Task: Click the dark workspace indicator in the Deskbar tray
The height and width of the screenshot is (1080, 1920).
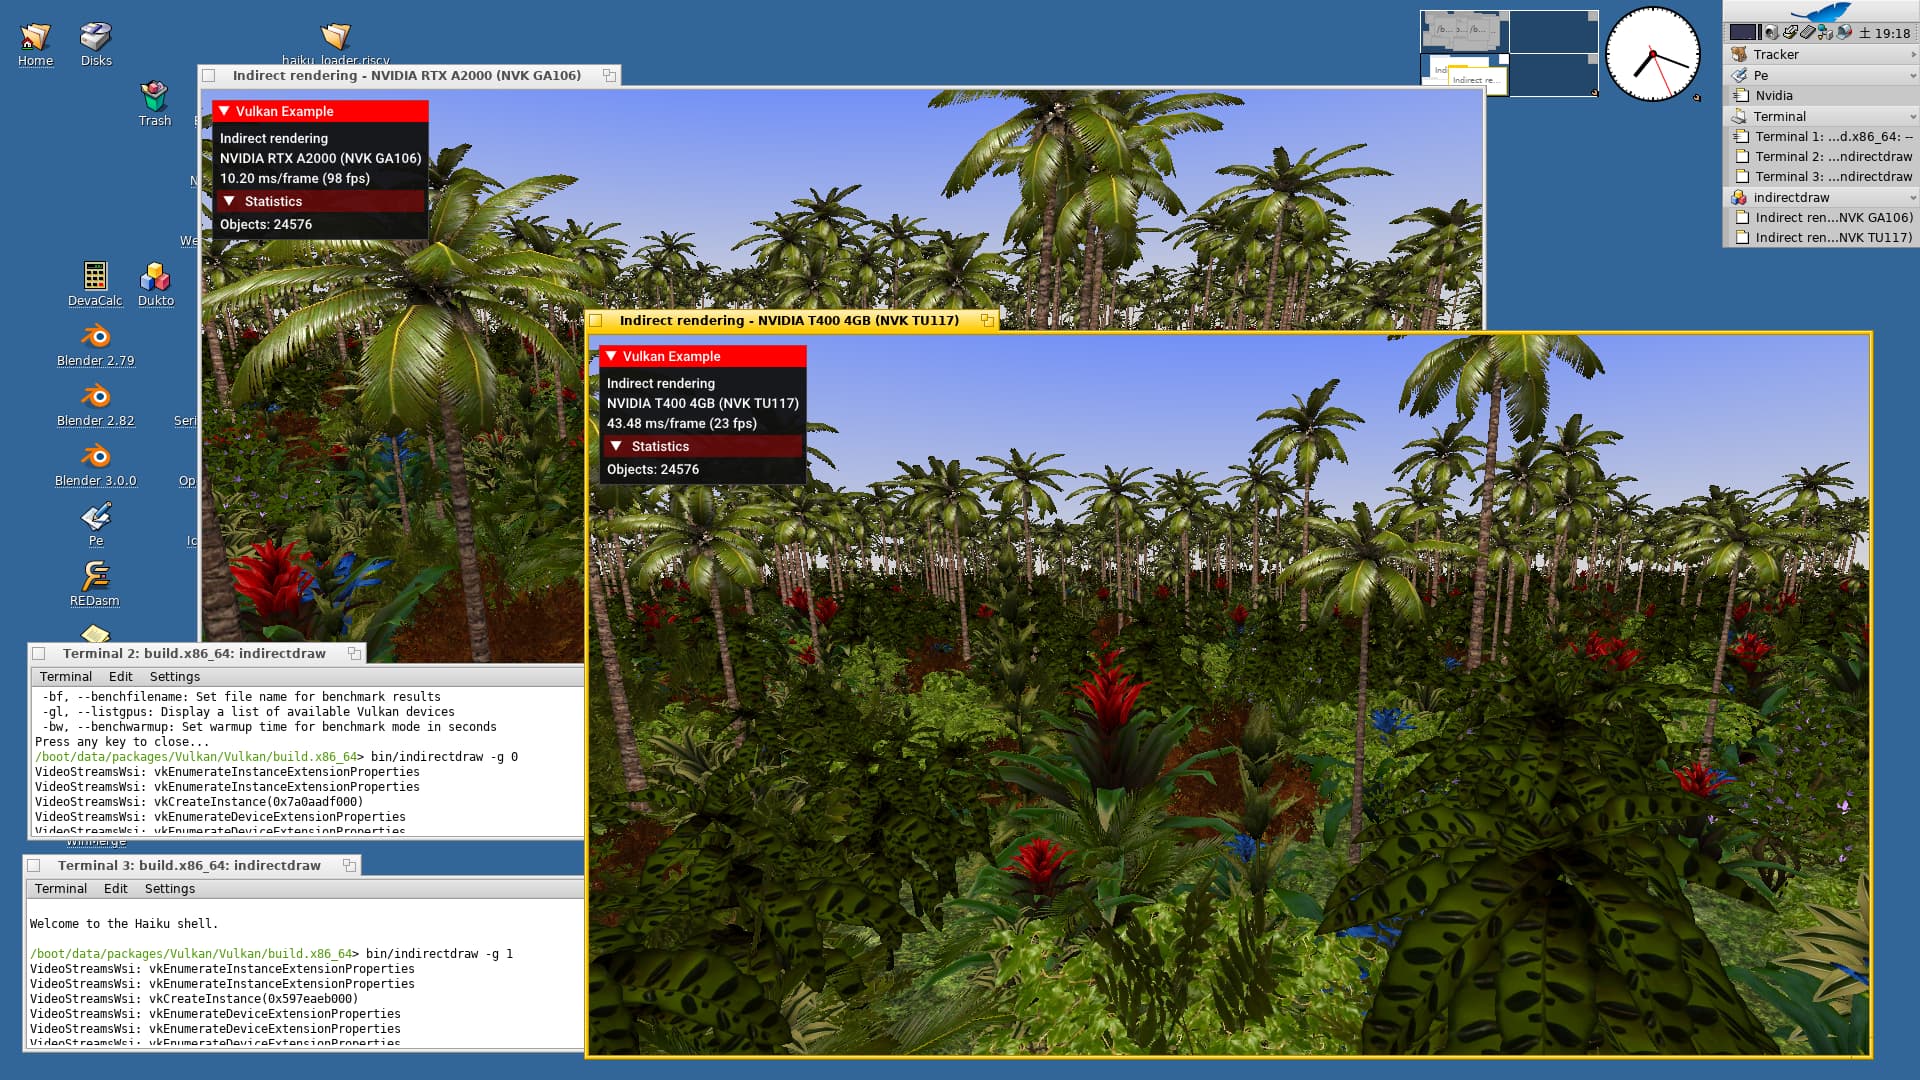Action: click(1743, 33)
